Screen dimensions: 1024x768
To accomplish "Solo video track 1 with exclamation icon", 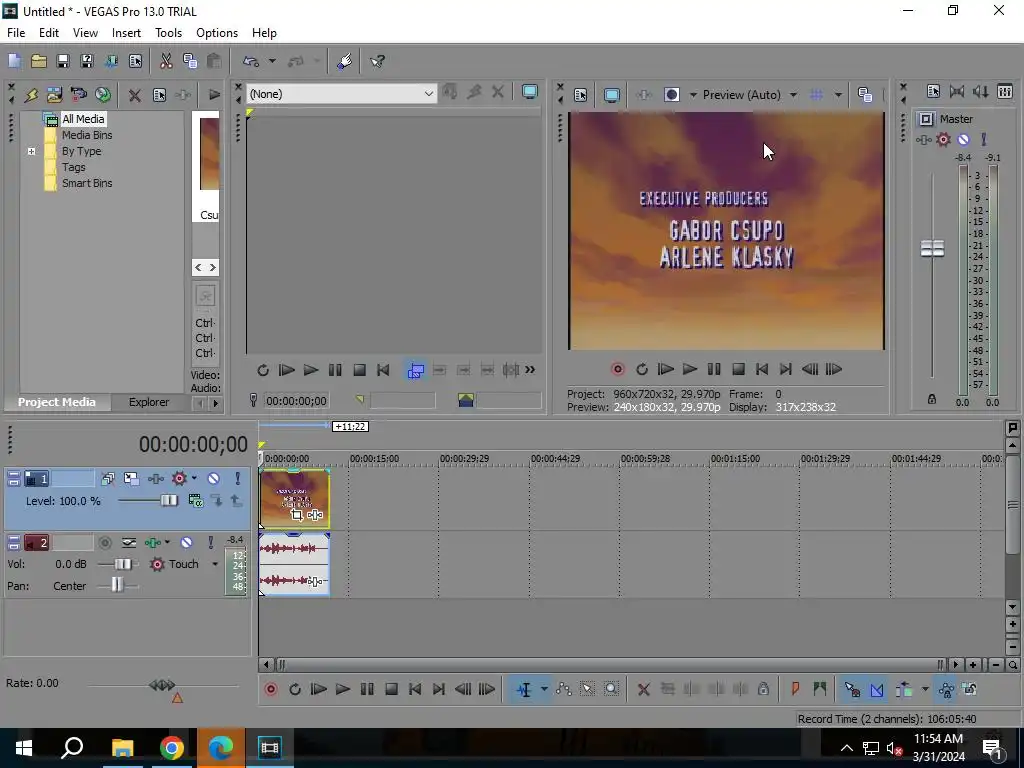I will coord(237,479).
